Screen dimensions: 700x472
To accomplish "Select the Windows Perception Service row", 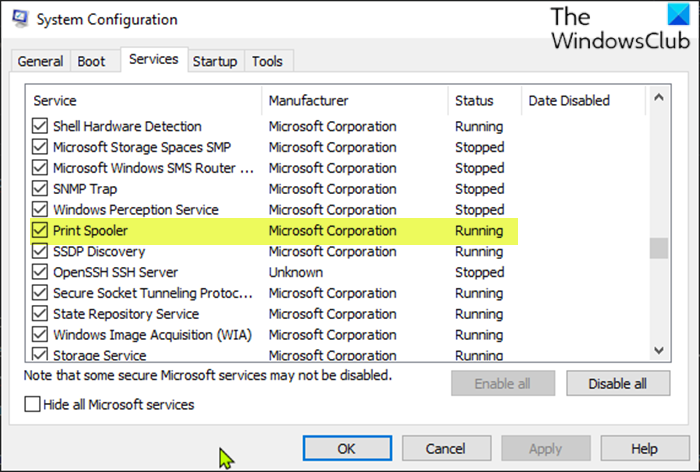I will pyautogui.click(x=135, y=210).
